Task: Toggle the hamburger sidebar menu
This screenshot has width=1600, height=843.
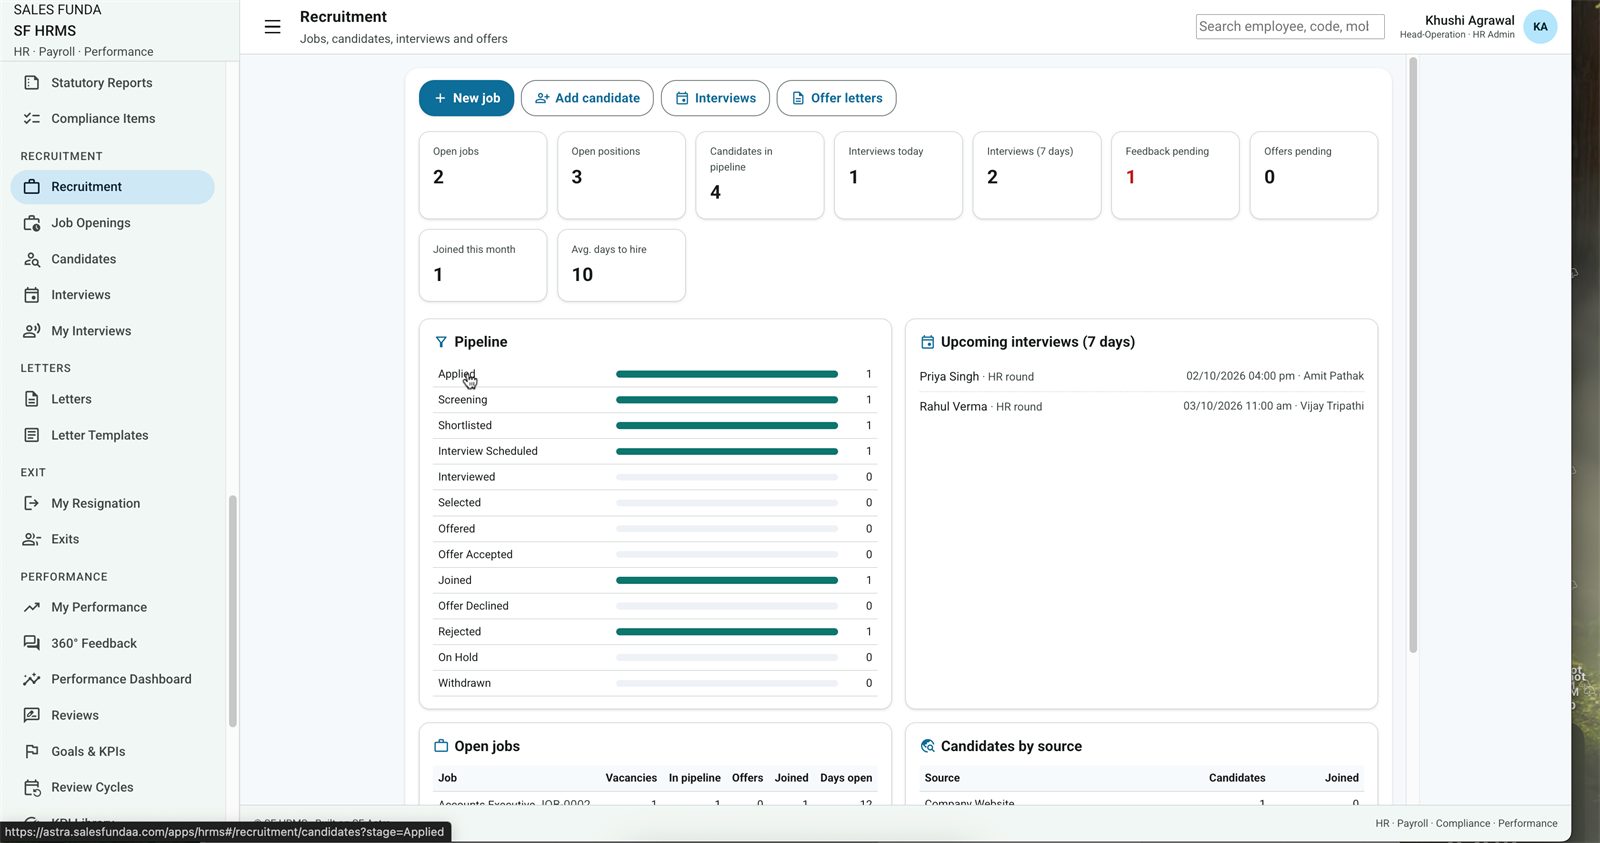Action: point(272,27)
